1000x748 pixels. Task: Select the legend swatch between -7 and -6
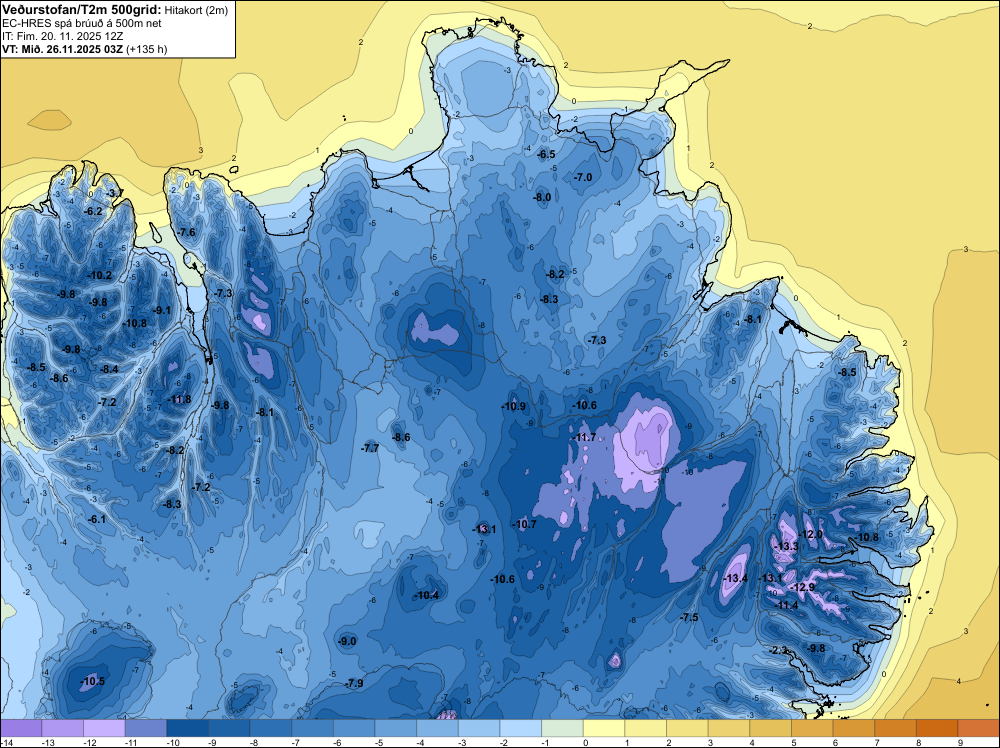tap(313, 728)
